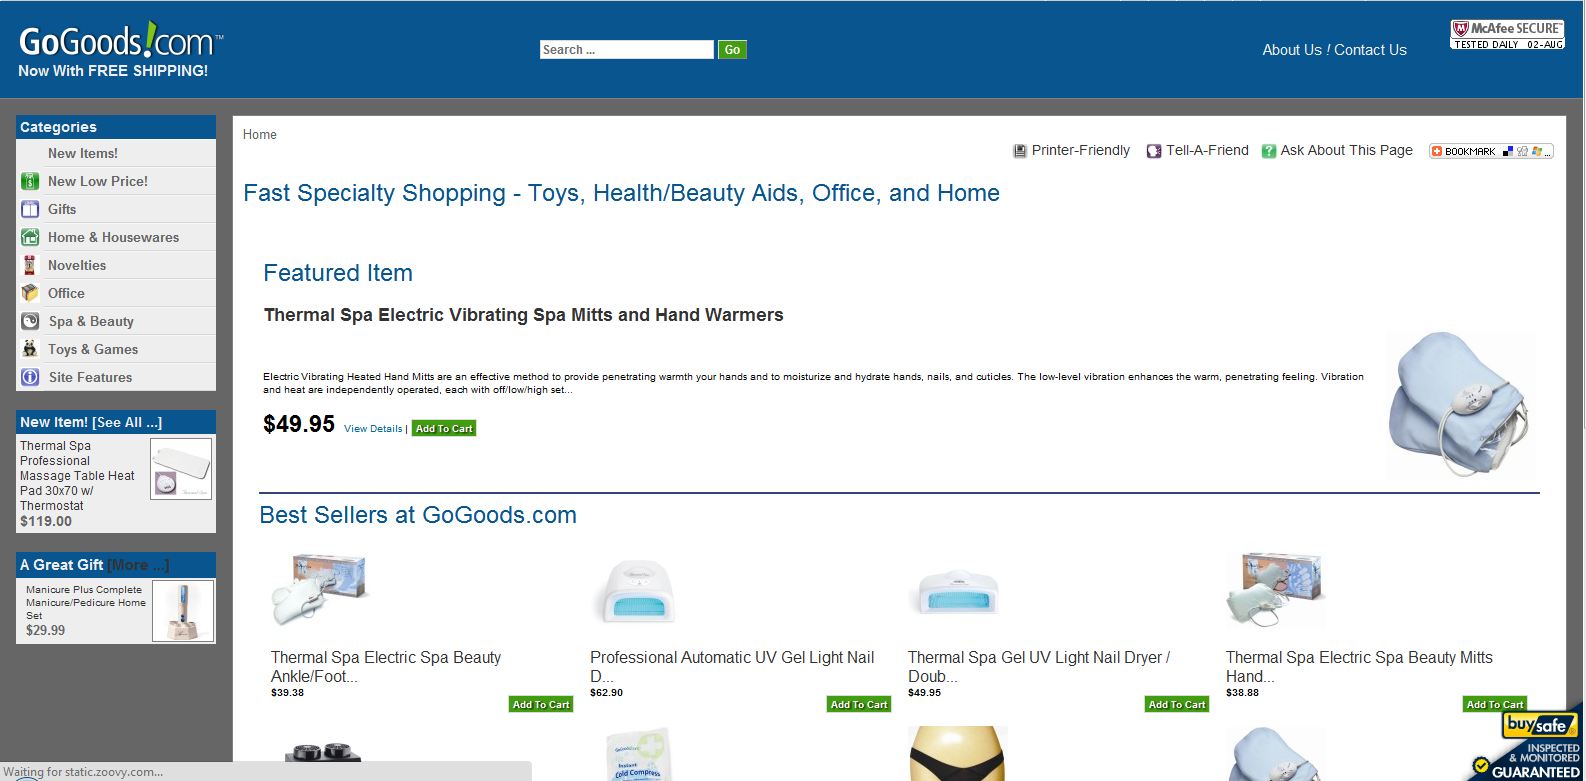Browse the Gifts category
The width and height of the screenshot is (1586, 781).
[62, 209]
